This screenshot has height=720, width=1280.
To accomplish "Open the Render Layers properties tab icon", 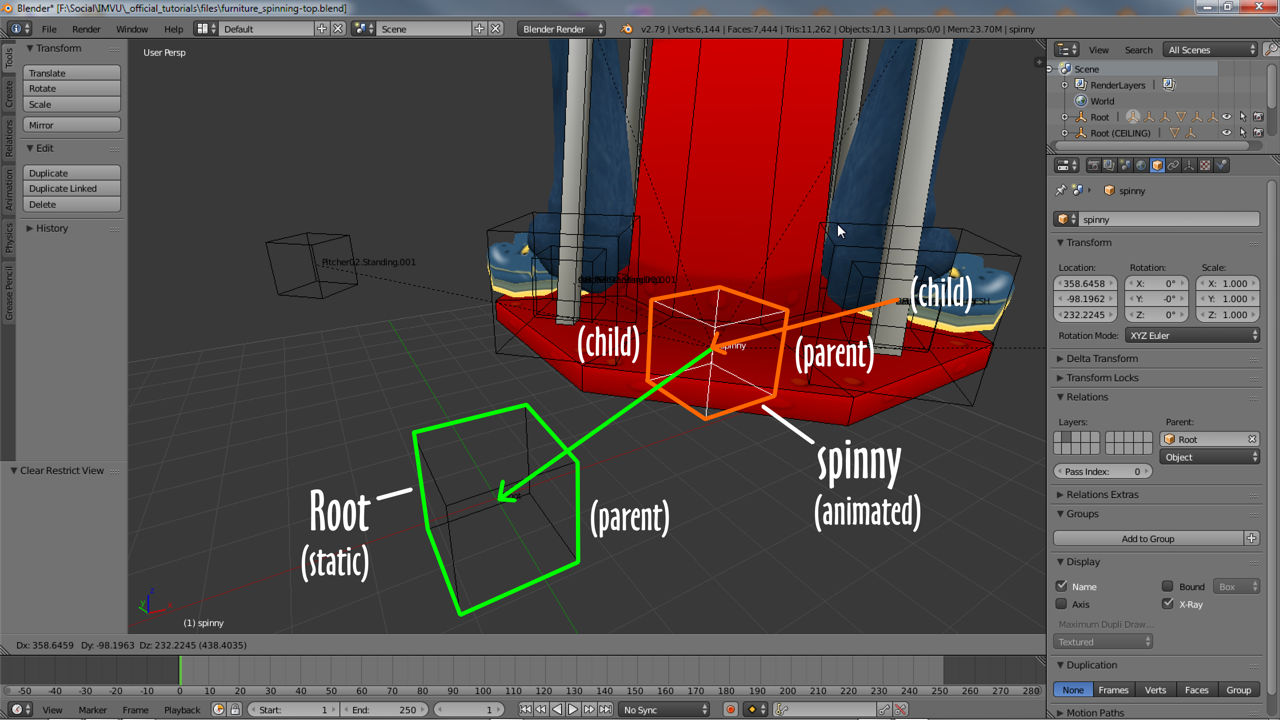I will tap(1109, 165).
